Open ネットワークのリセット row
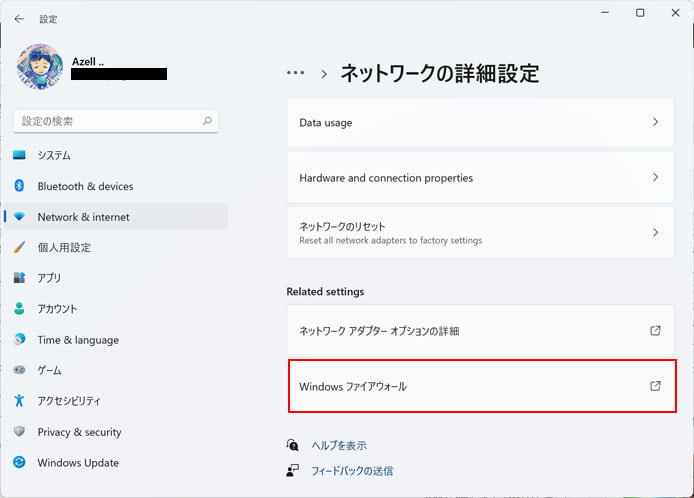The width and height of the screenshot is (694, 498). (x=480, y=232)
